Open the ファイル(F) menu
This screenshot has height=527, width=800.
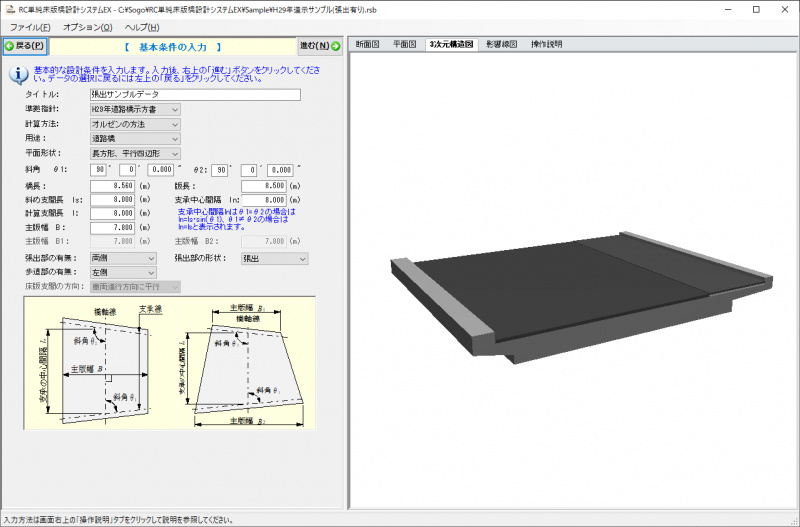(x=30, y=28)
